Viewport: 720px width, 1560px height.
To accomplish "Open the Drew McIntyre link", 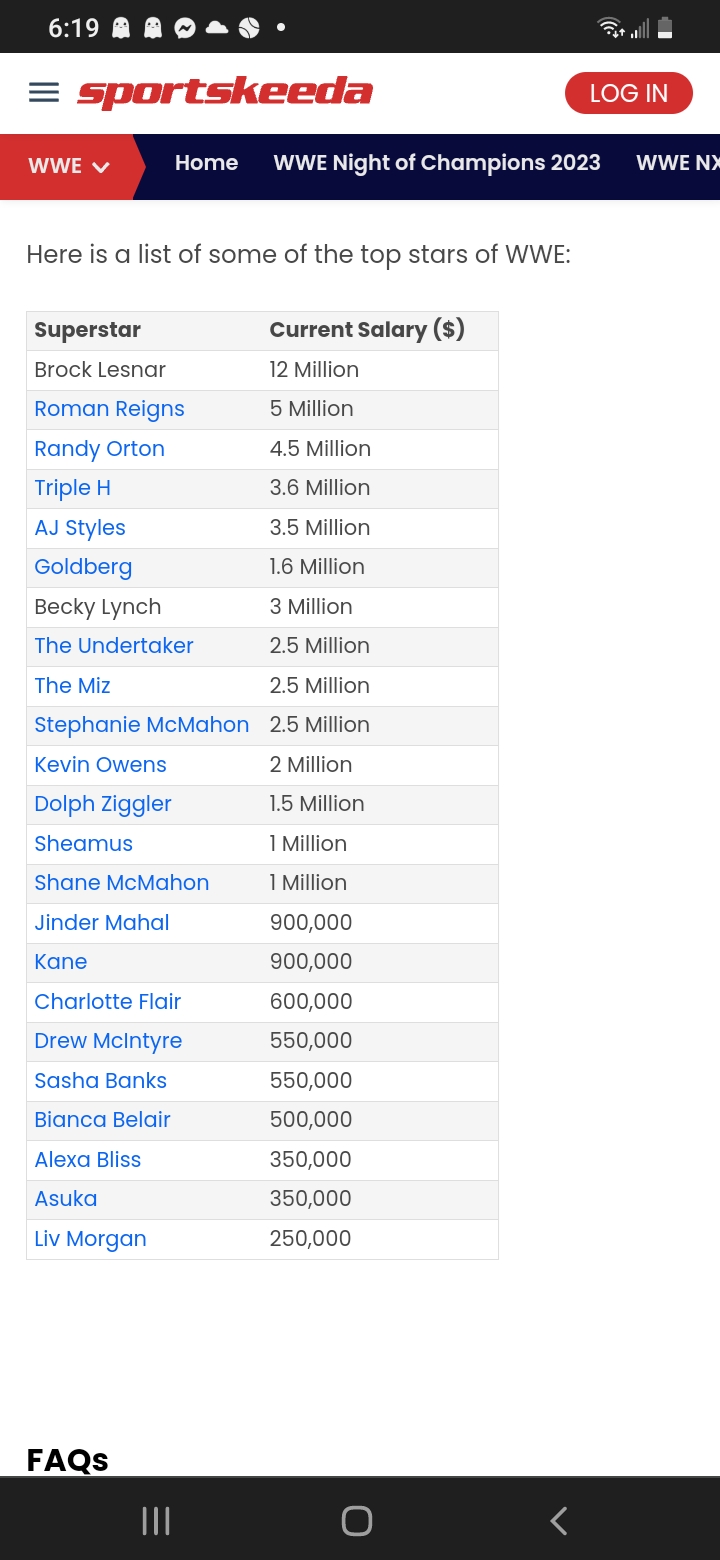I will [108, 1041].
